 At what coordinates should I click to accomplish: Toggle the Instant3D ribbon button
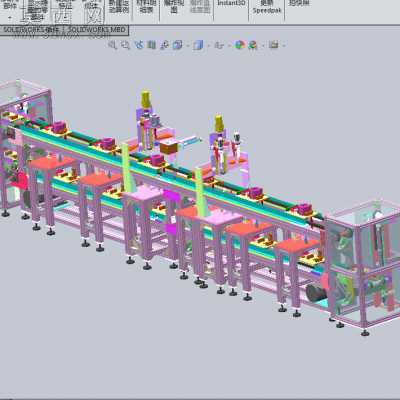click(x=231, y=4)
